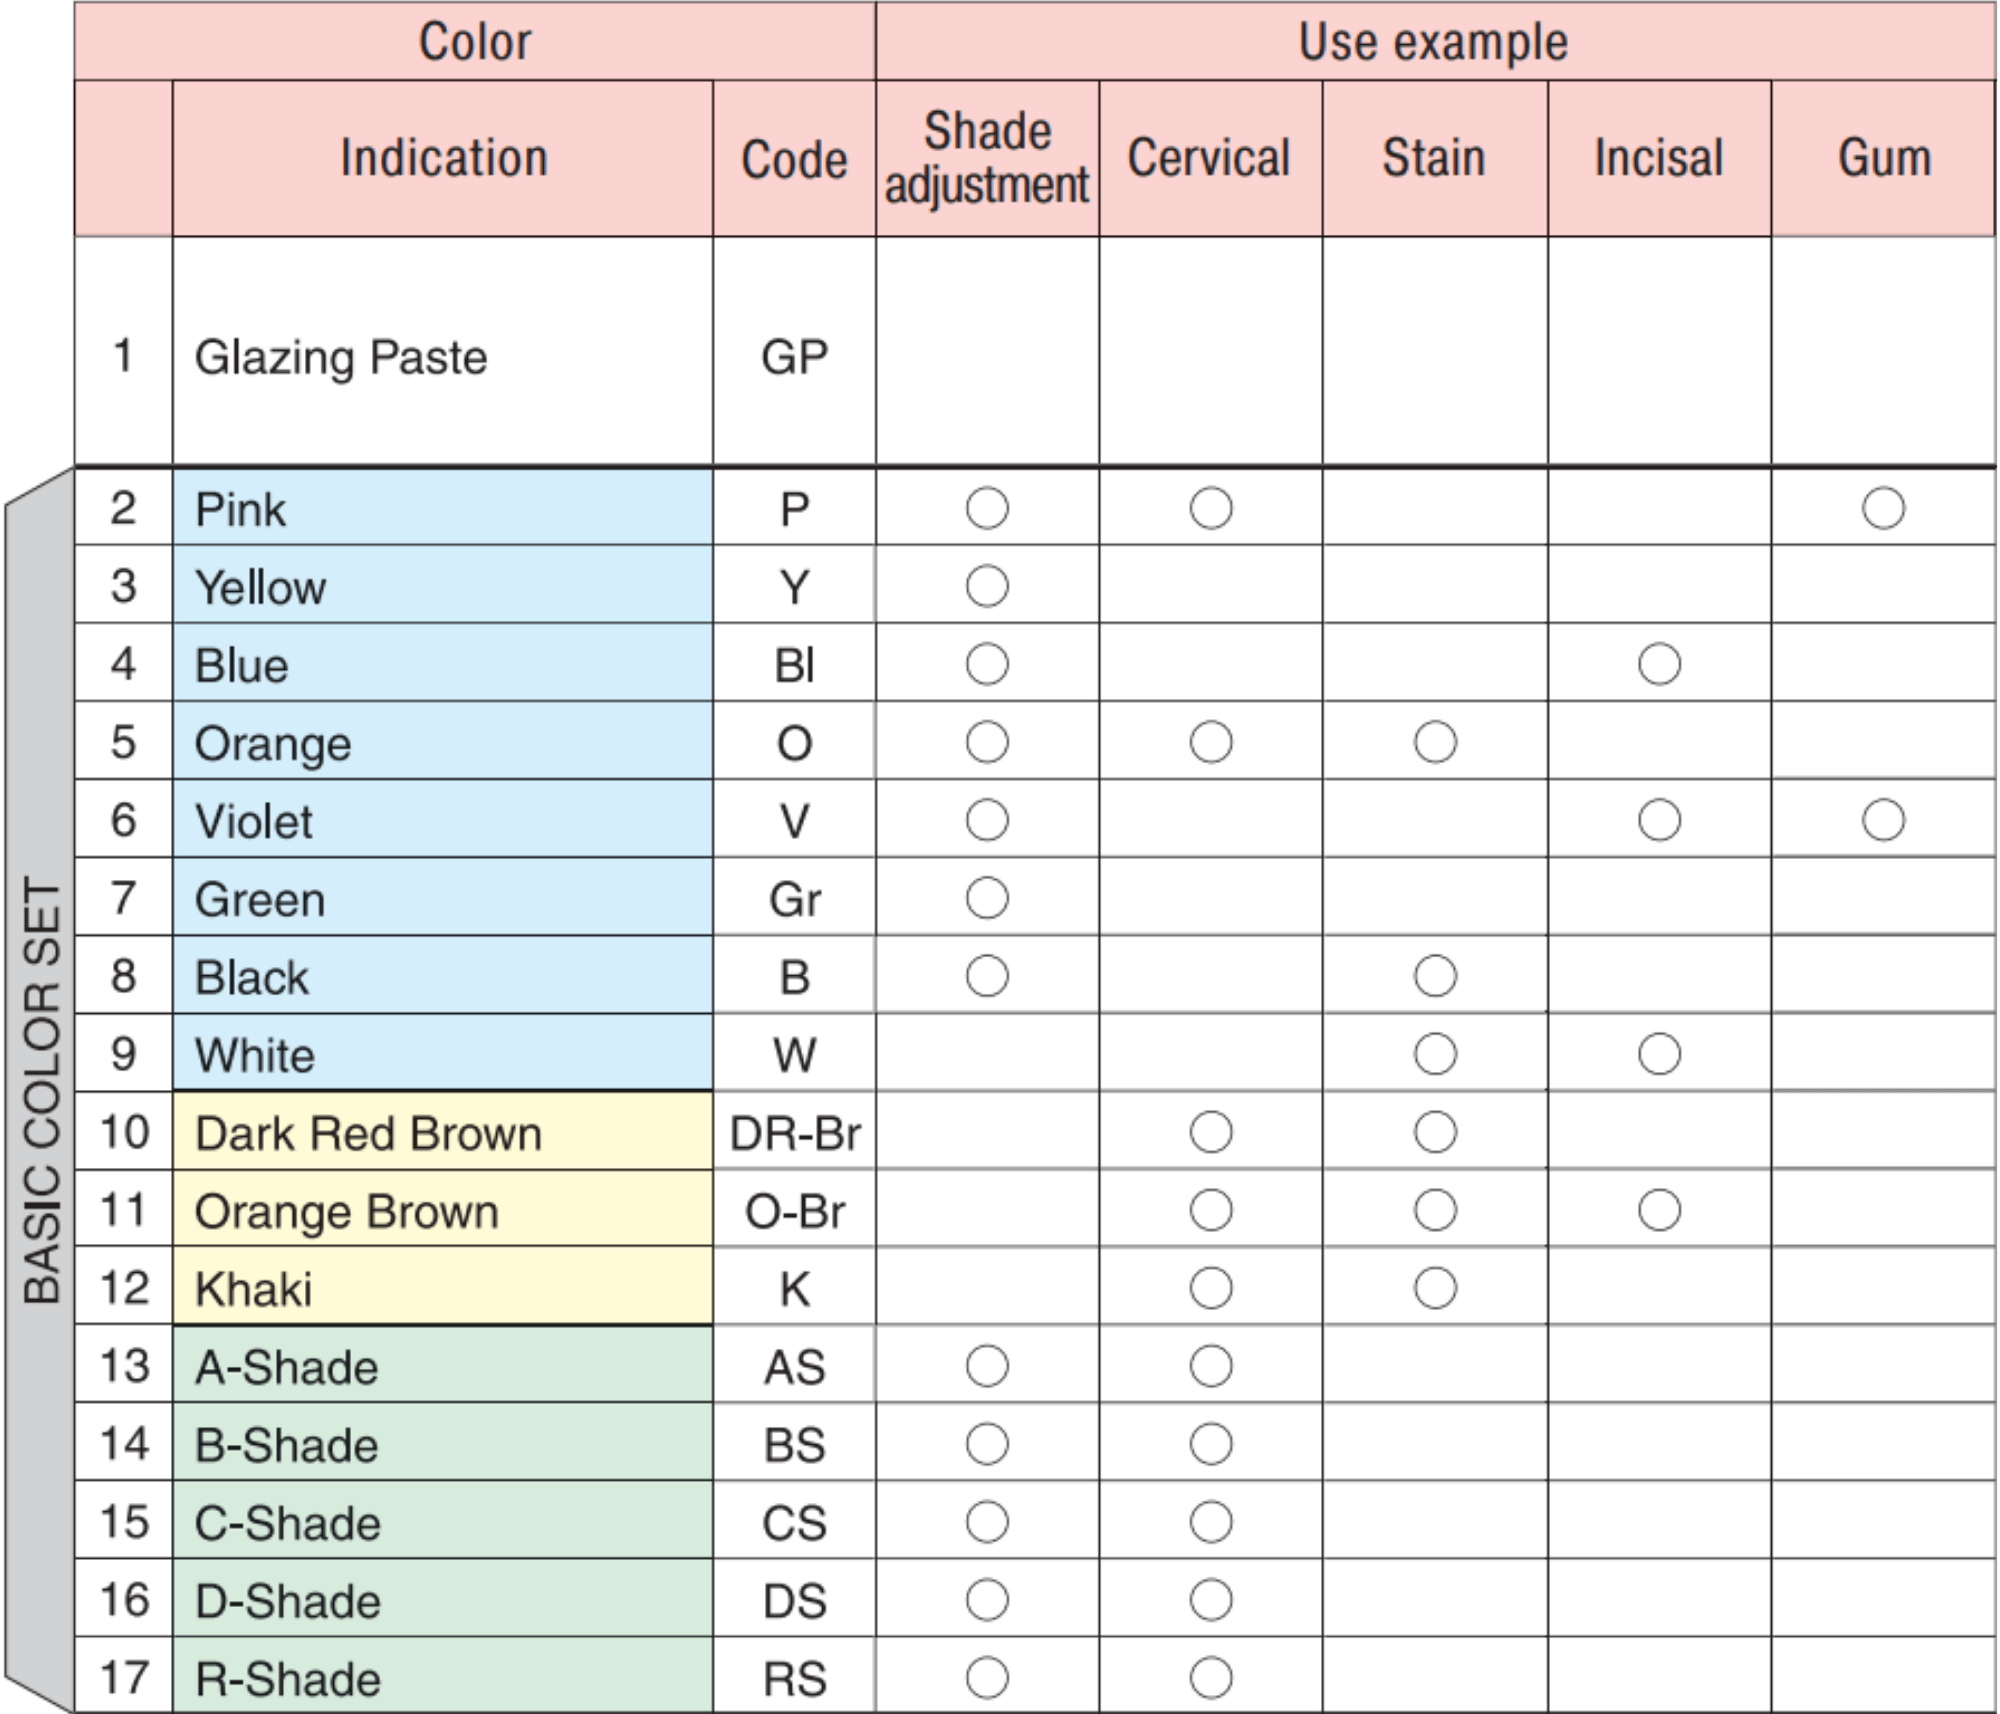Click the Shade adjustment column header

[x=987, y=158]
